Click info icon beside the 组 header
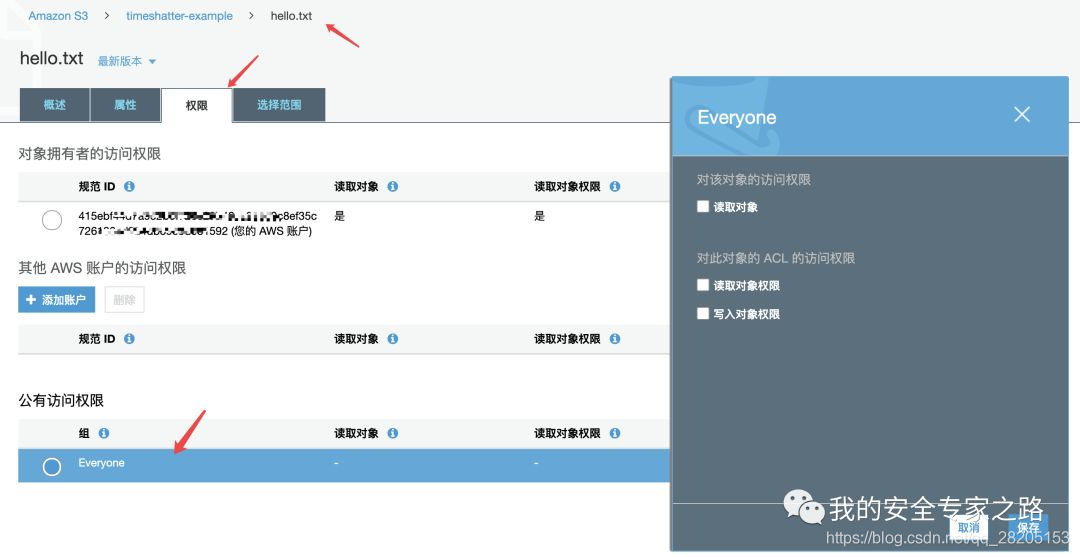Viewport: 1080px width, 557px height. point(104,433)
